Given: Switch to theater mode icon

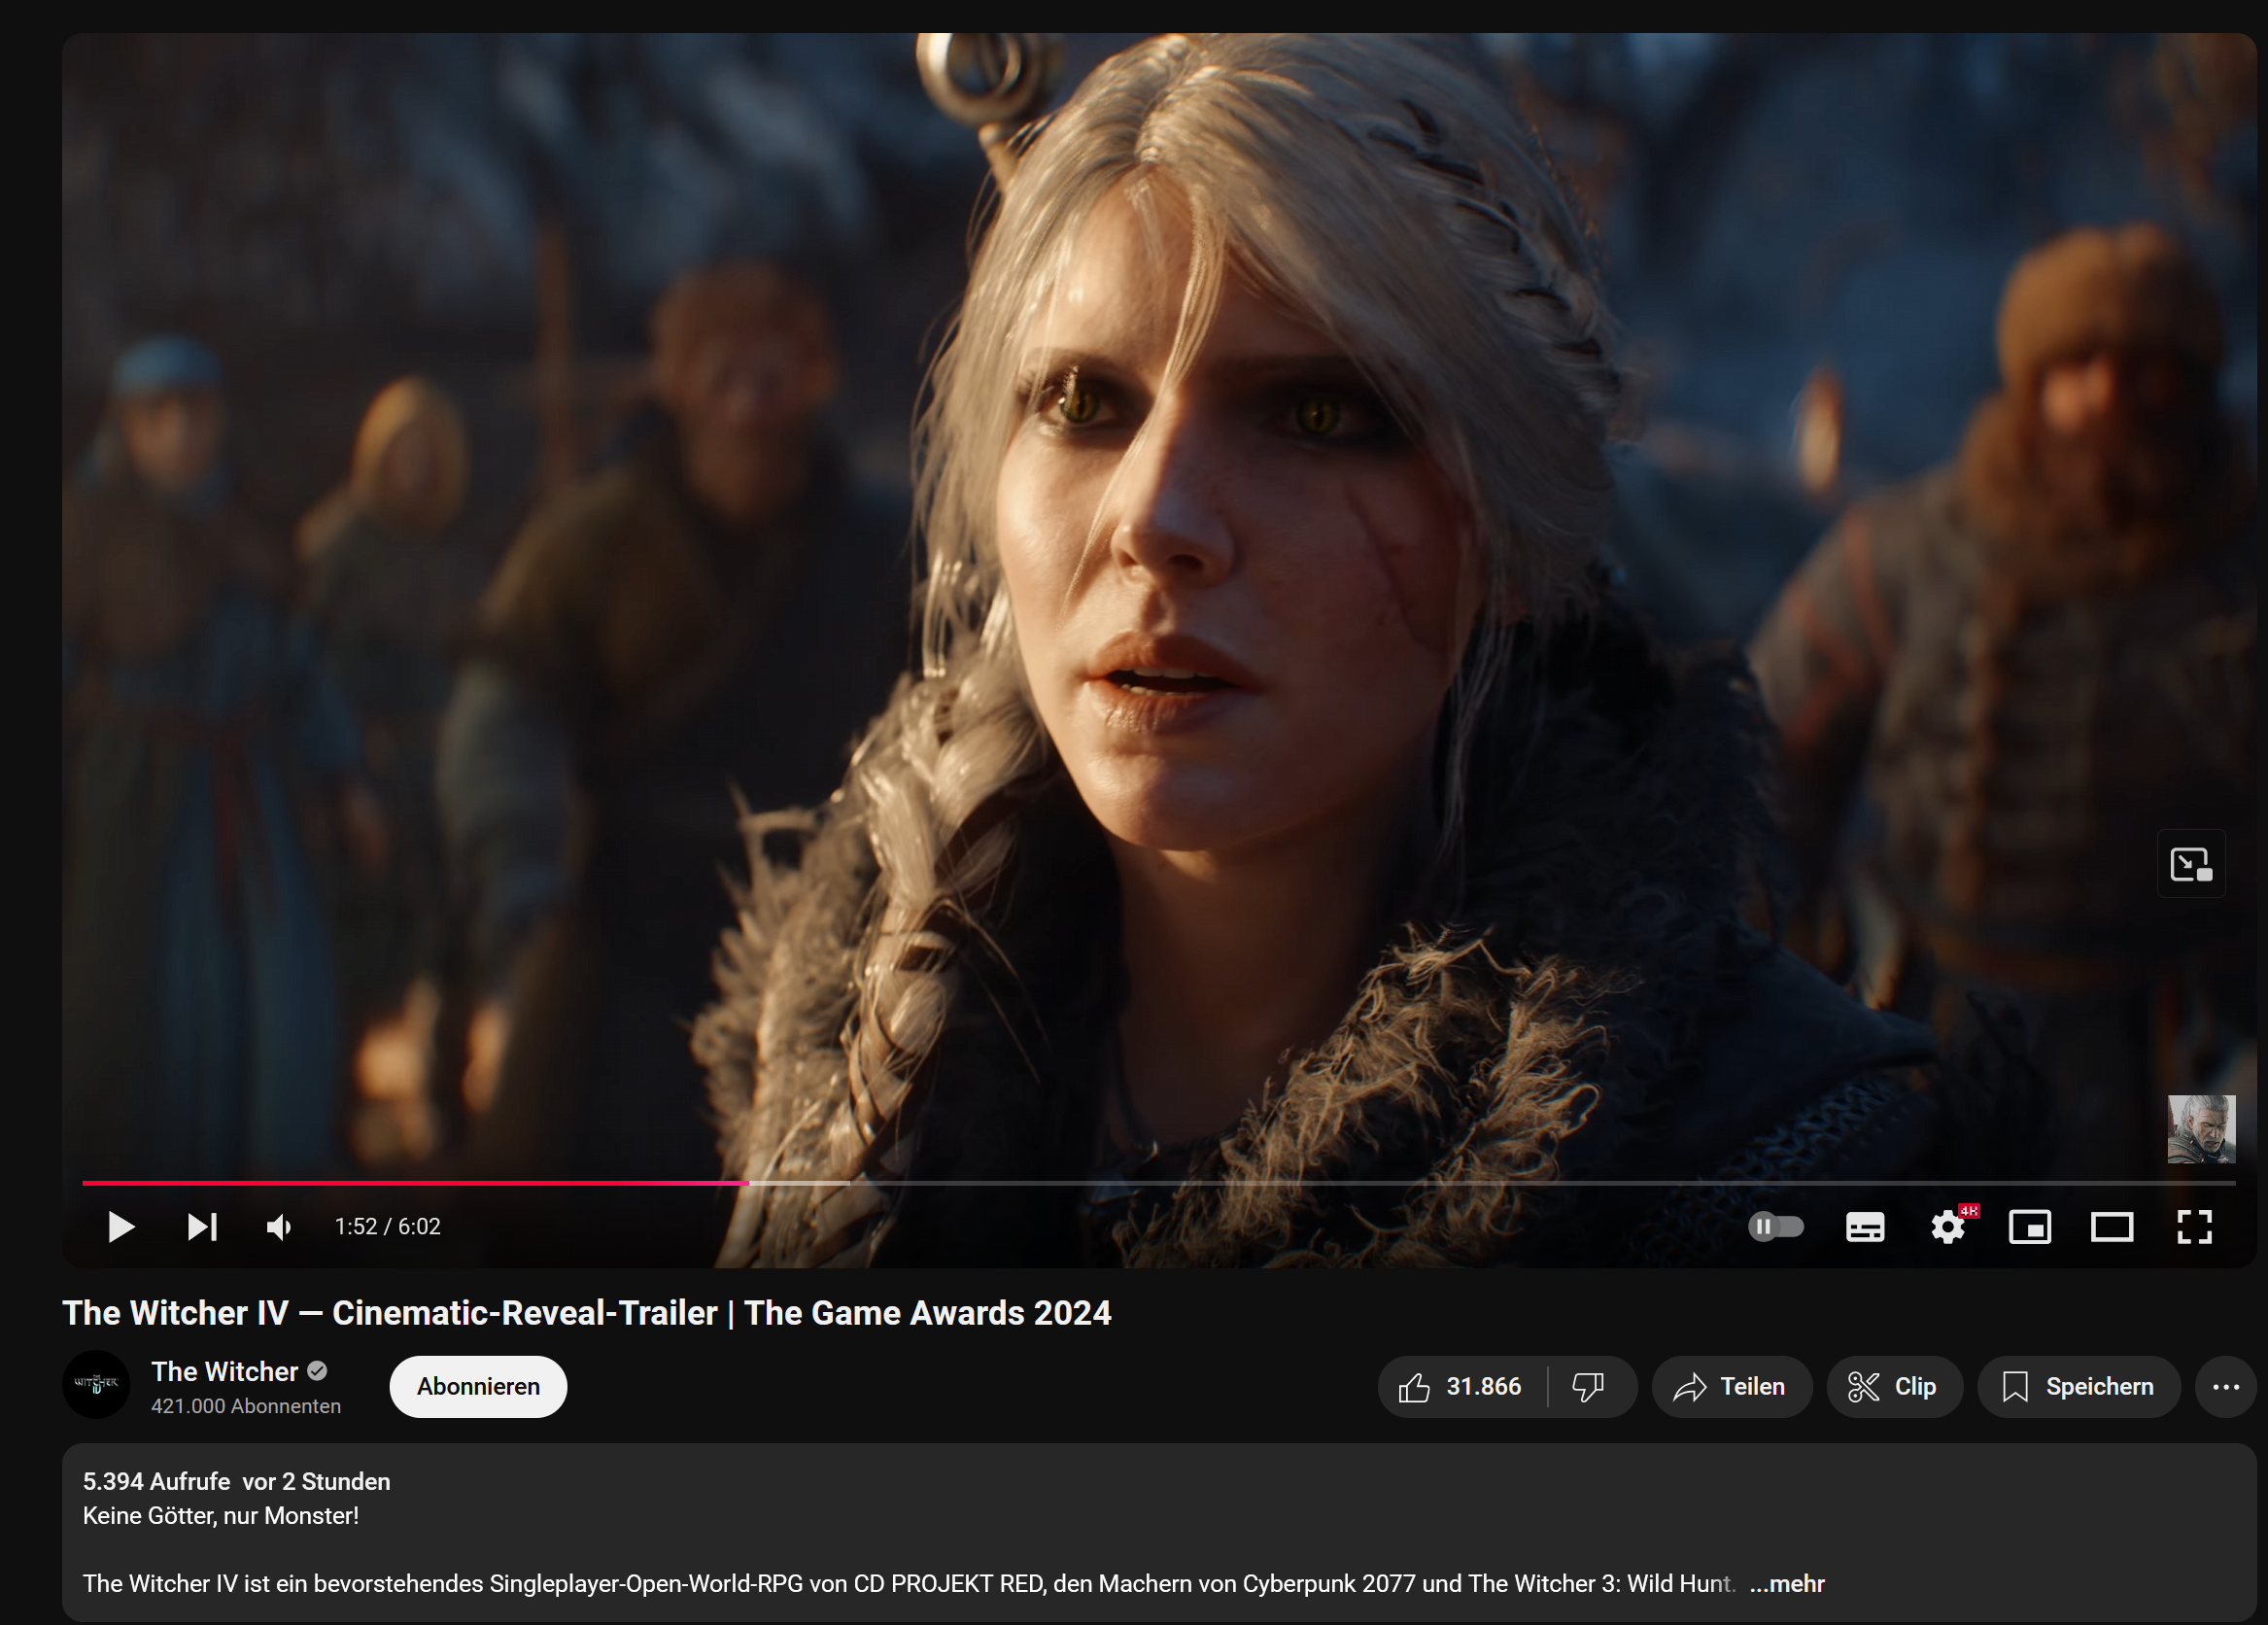Looking at the screenshot, I should coord(2112,1227).
